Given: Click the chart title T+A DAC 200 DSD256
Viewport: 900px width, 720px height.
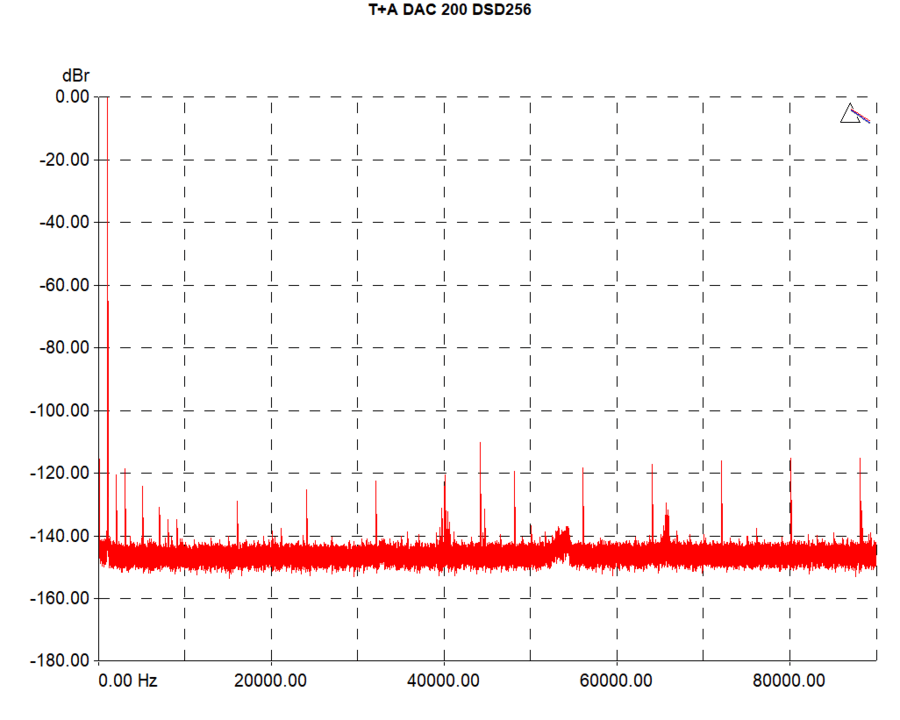Looking at the screenshot, I should [x=449, y=11].
